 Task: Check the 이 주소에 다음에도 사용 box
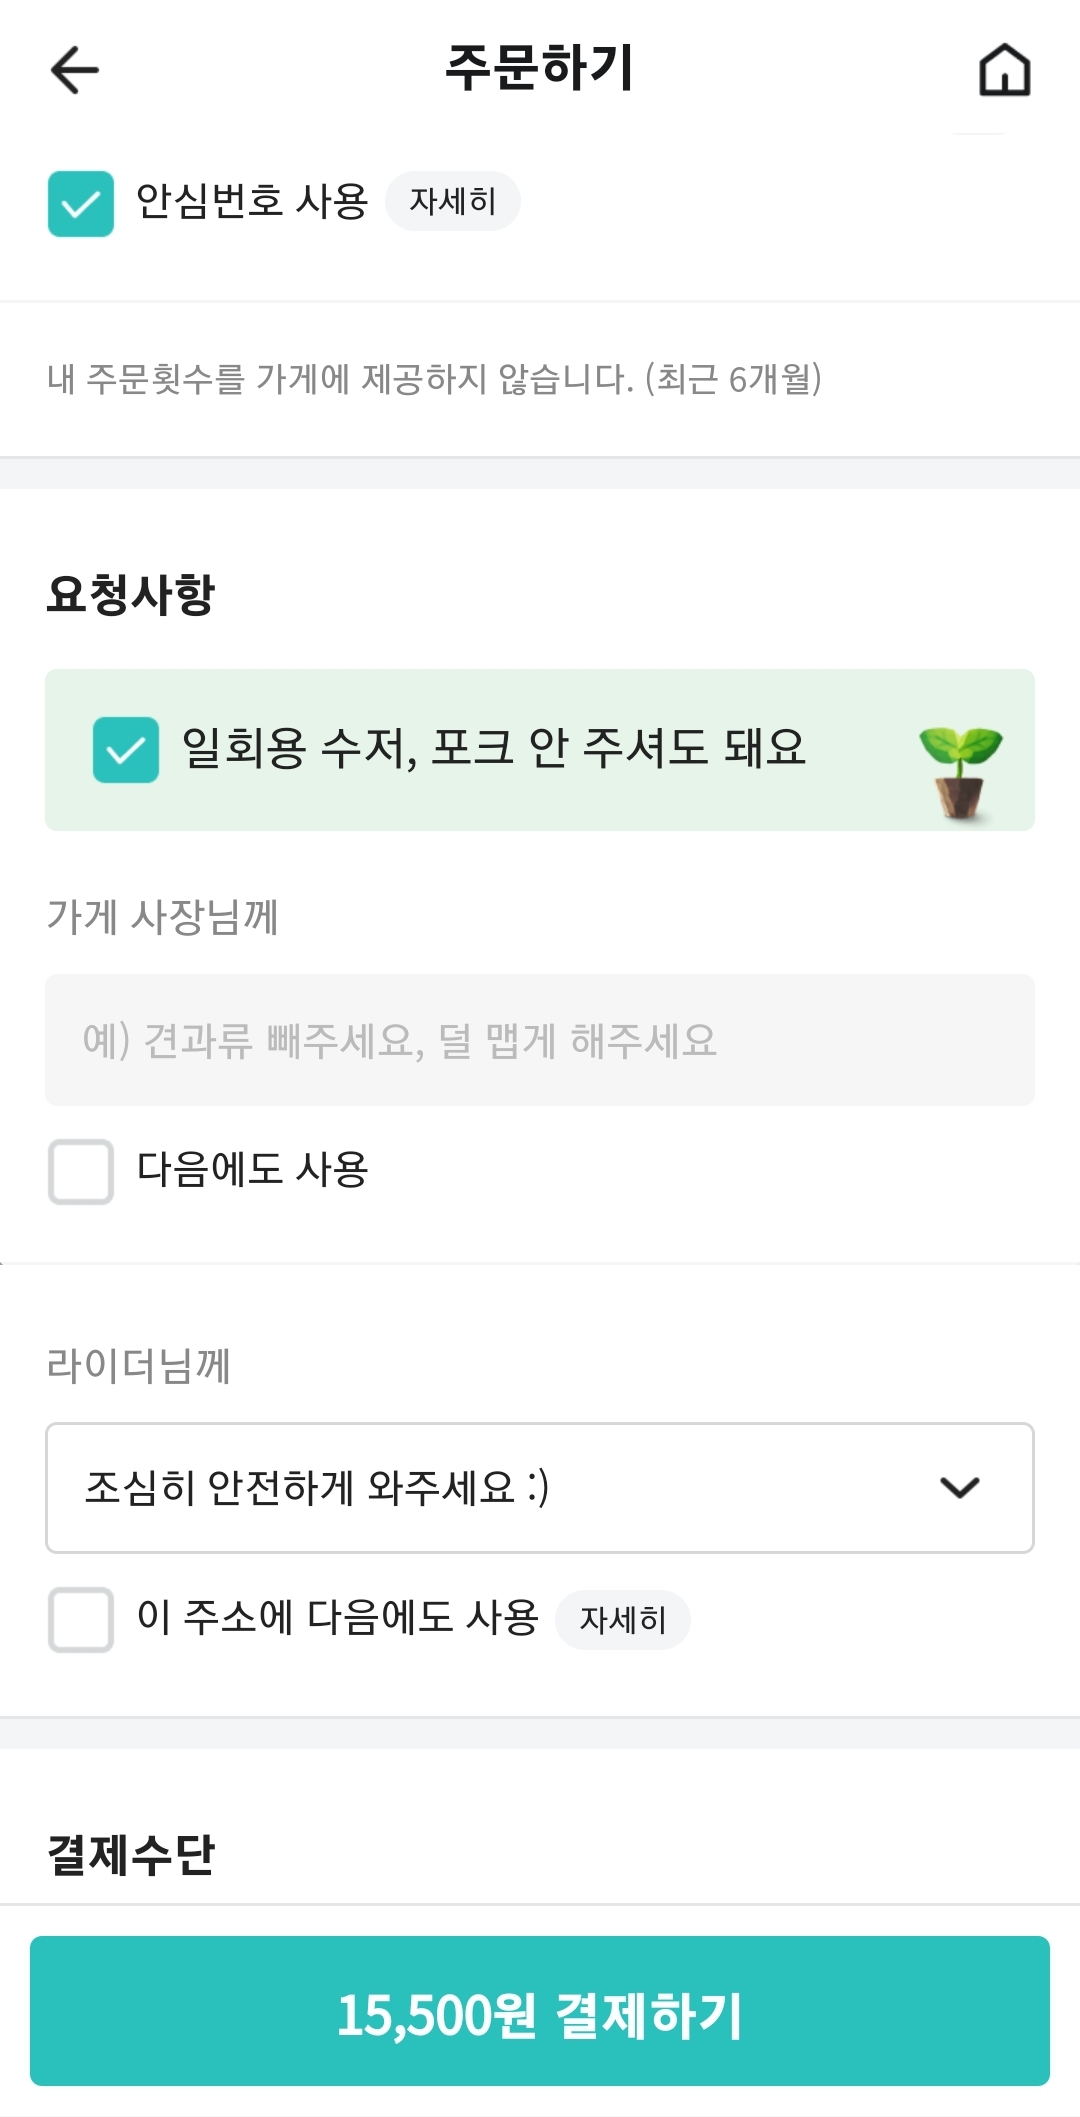coord(81,1619)
